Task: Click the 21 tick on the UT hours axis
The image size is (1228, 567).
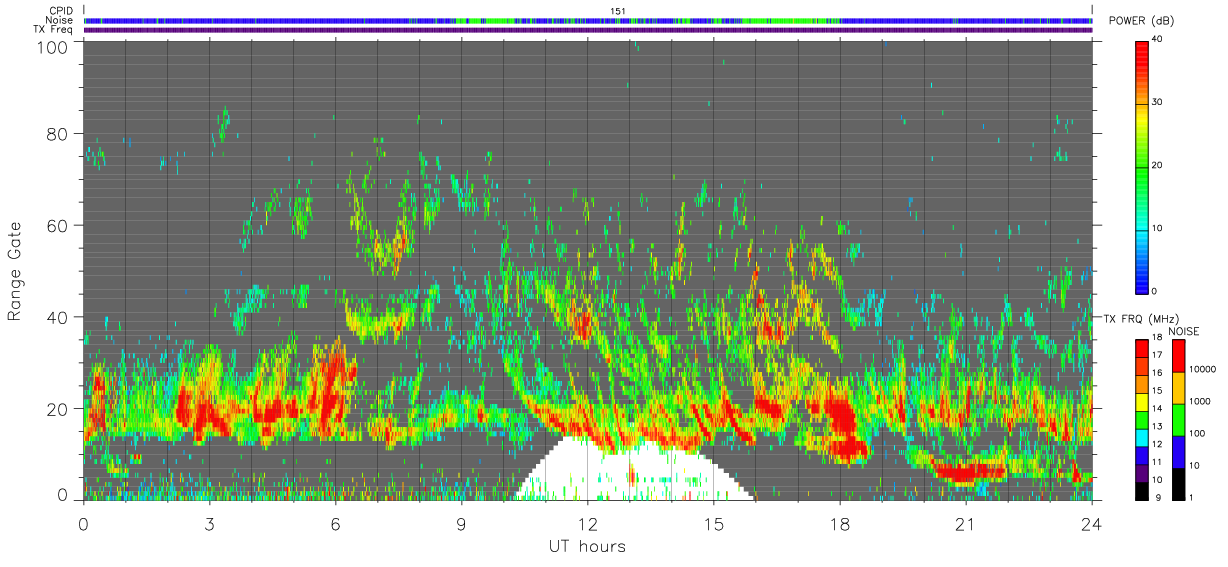Action: (x=965, y=524)
